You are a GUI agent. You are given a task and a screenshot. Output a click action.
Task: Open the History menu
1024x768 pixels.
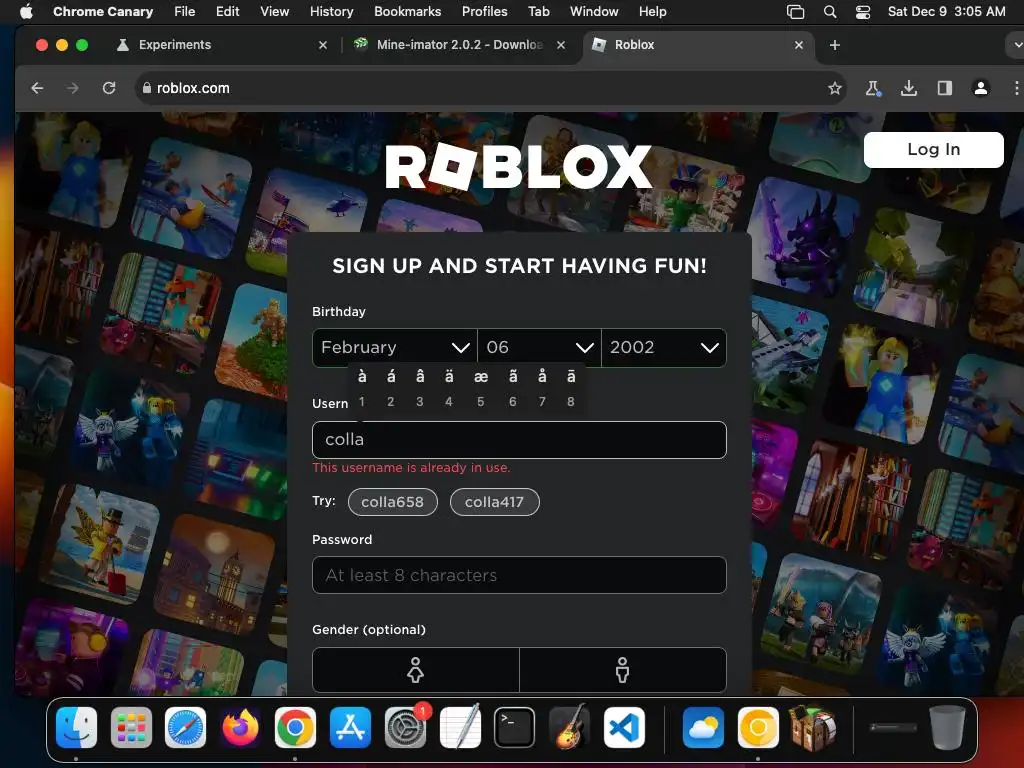pos(331,11)
